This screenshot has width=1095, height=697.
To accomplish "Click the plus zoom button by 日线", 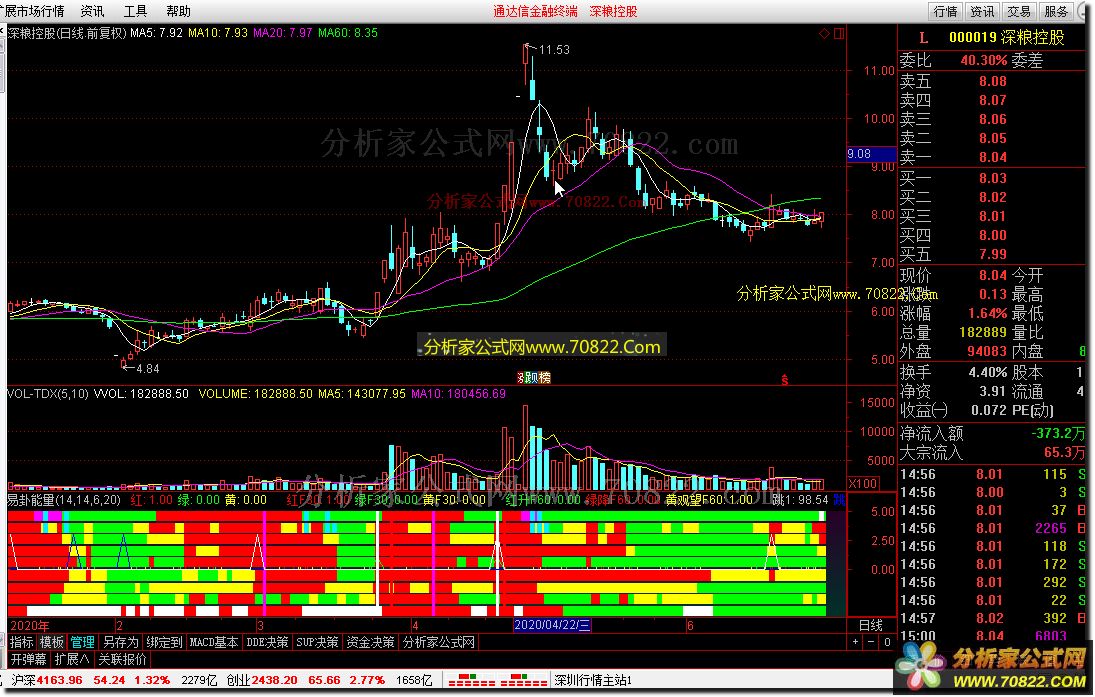I will pos(856,643).
